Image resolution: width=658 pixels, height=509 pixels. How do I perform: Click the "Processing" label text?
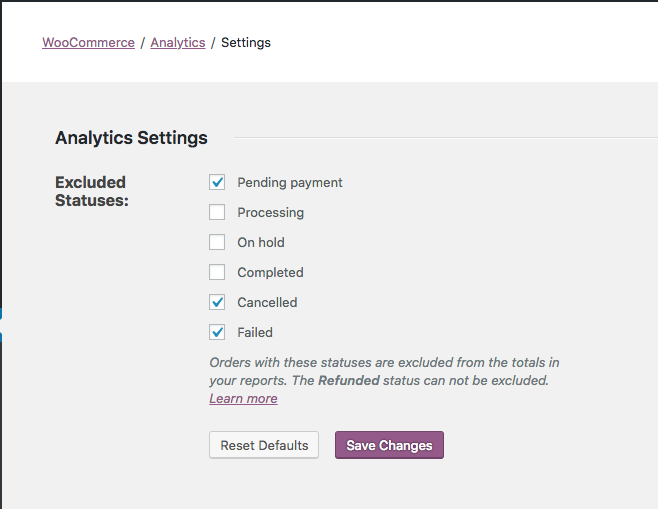click(x=270, y=213)
